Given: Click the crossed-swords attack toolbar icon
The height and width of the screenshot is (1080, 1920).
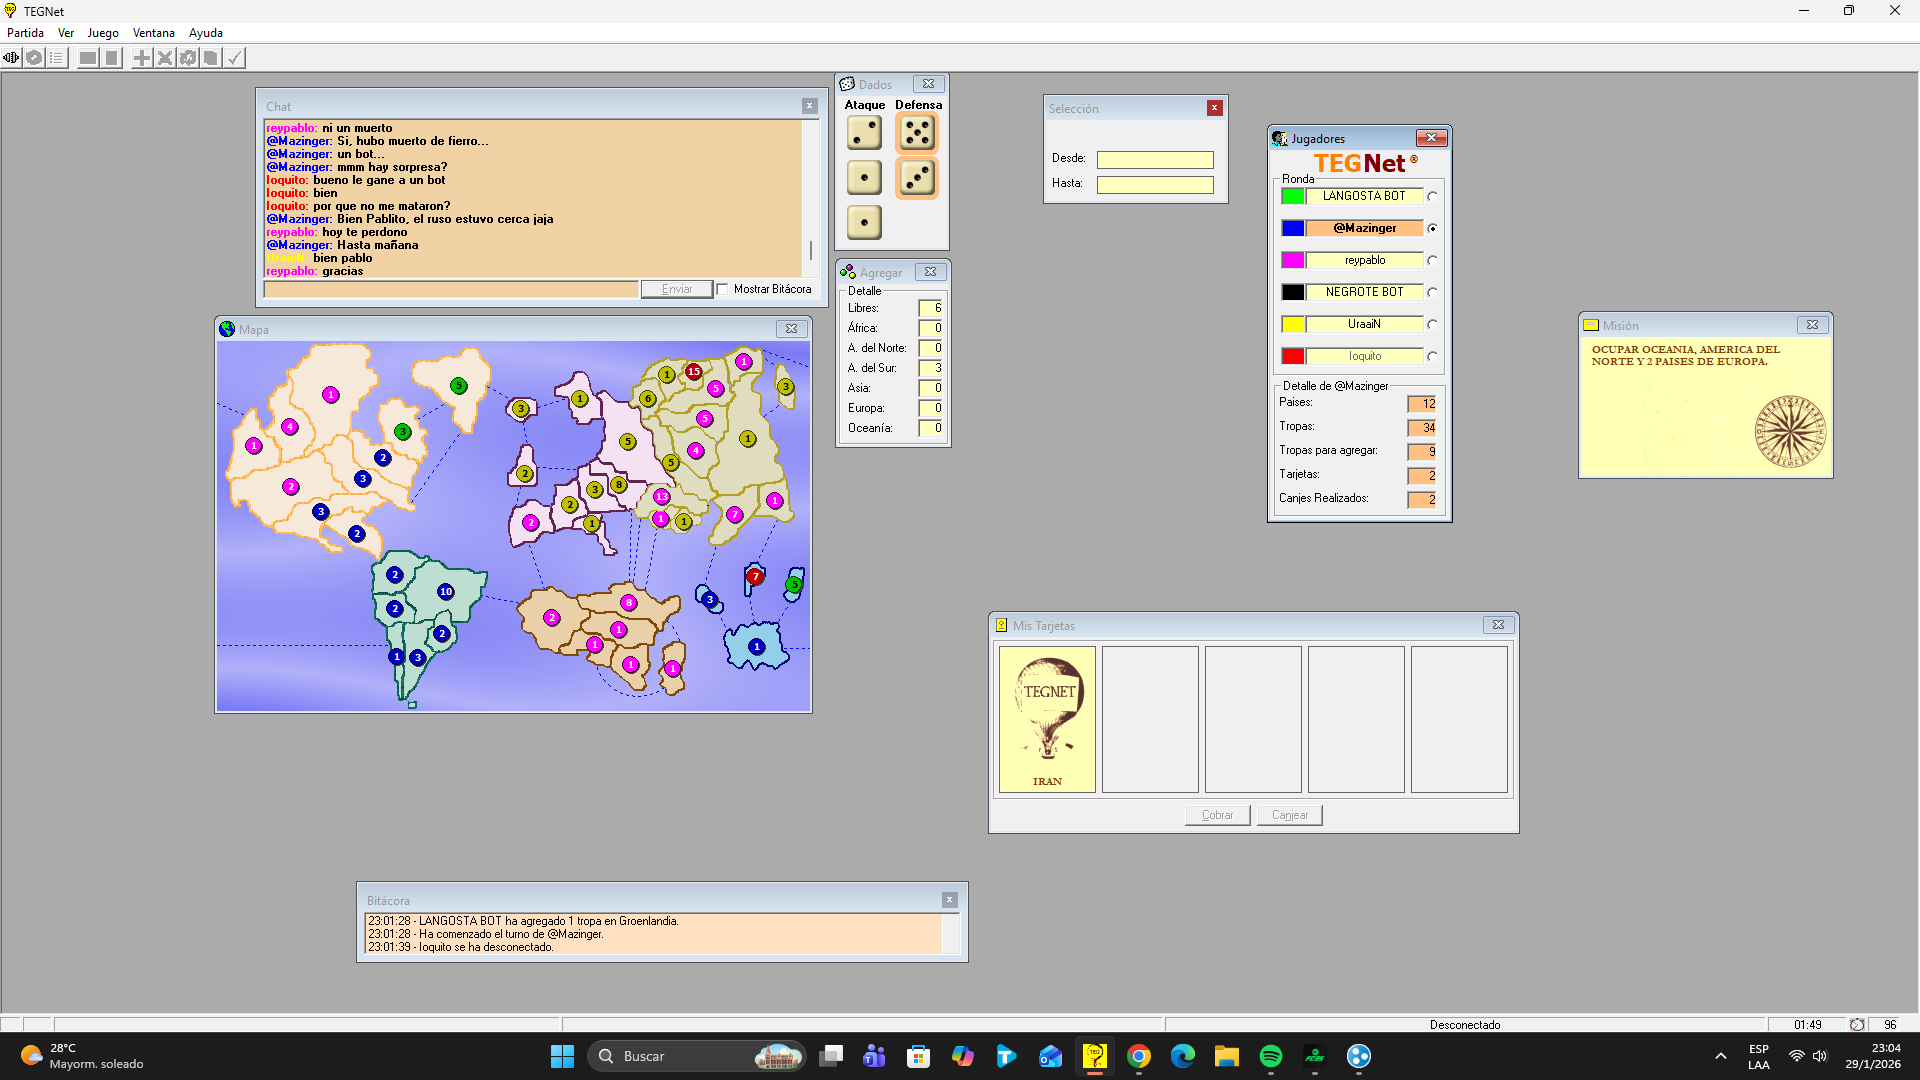Looking at the screenshot, I should pyautogui.click(x=165, y=58).
